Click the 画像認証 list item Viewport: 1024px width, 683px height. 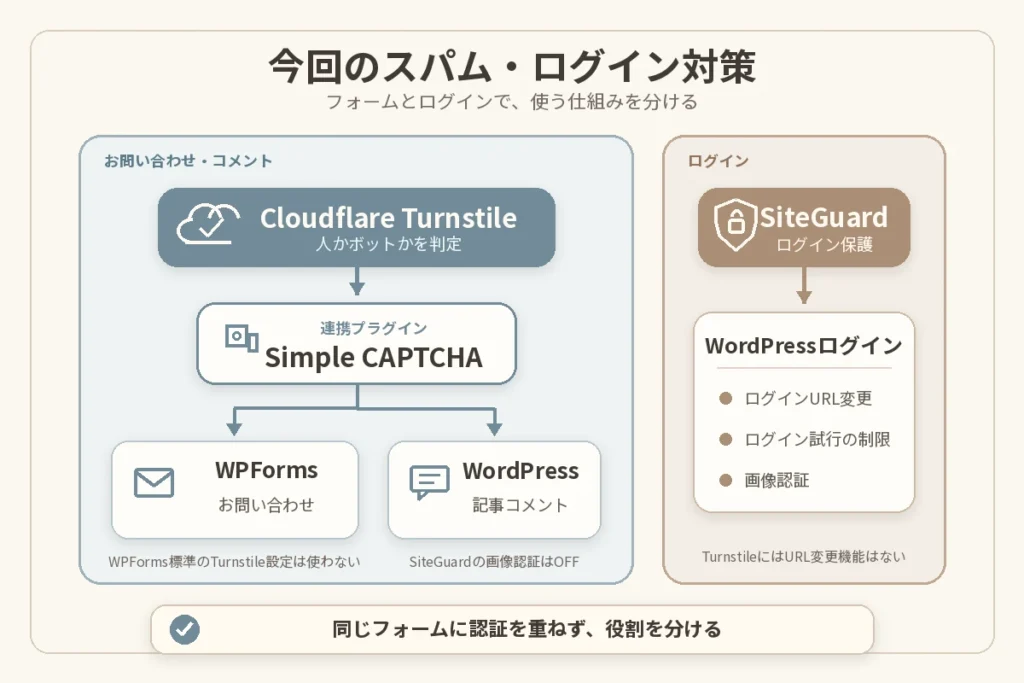point(776,481)
